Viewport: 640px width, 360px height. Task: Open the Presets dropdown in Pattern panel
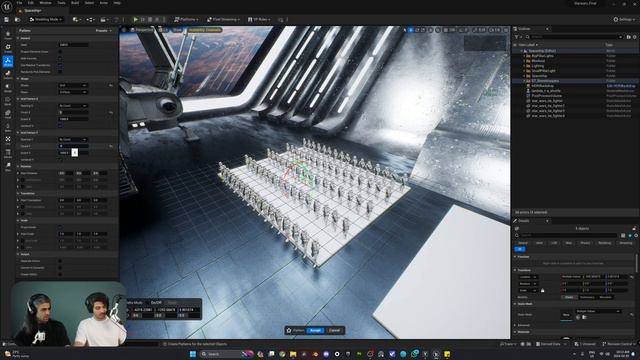104,31
